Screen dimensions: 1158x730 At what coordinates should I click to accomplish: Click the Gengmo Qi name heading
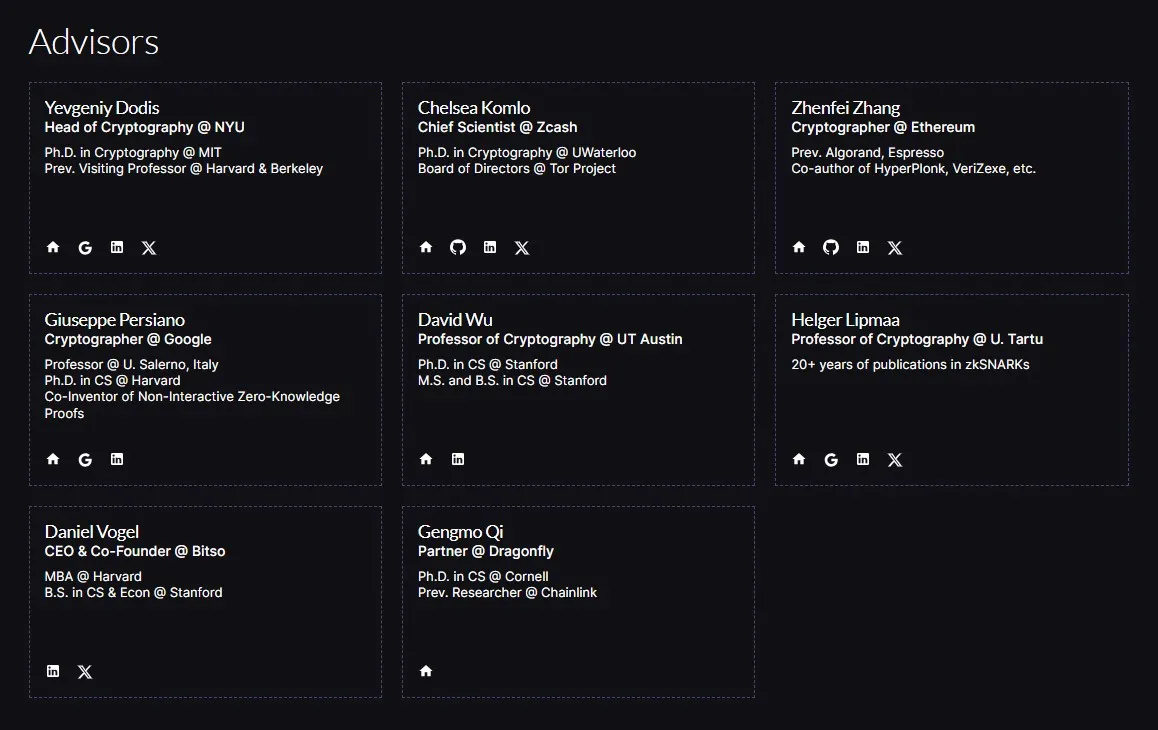click(x=460, y=531)
